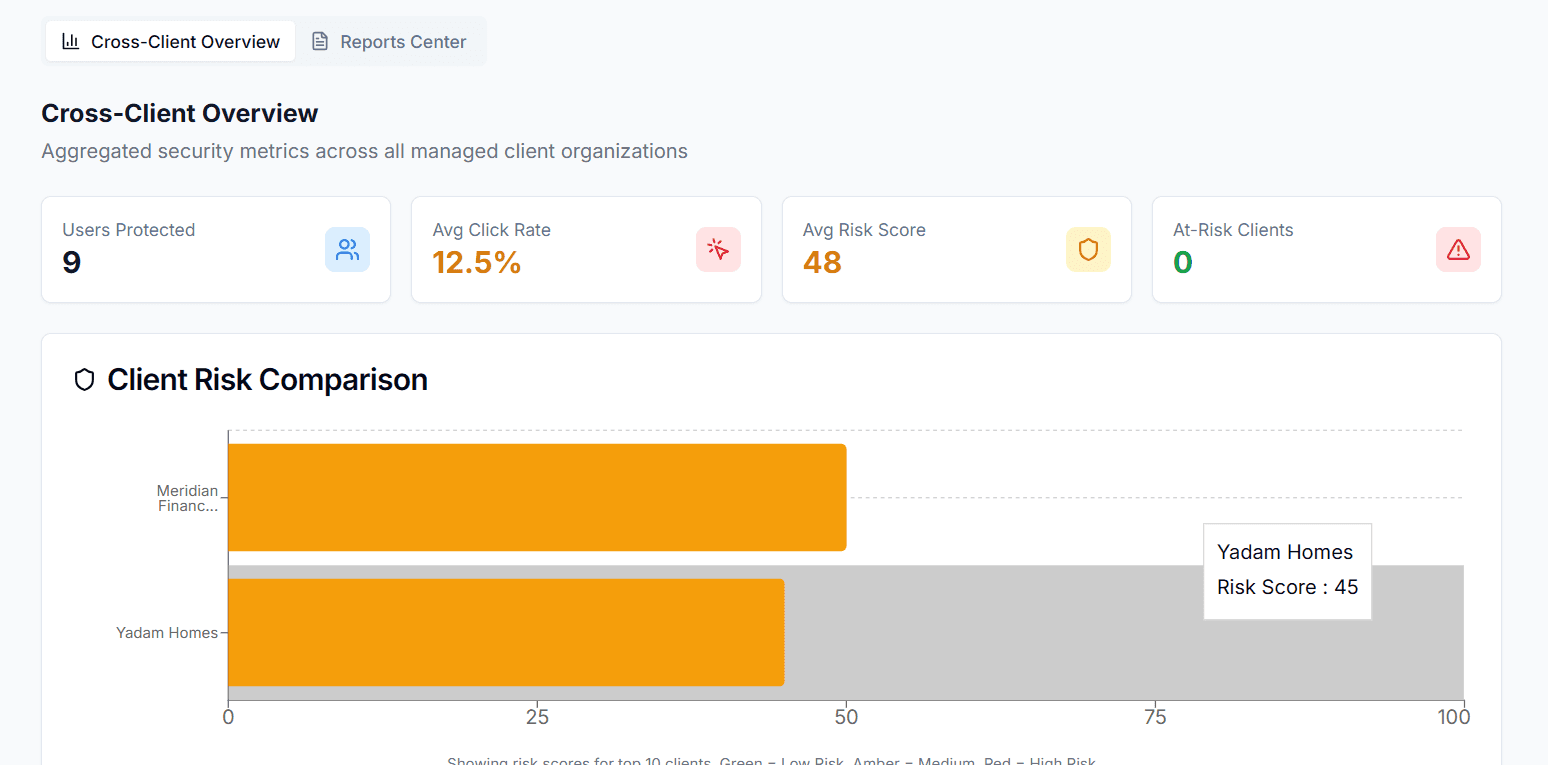Click the cursor-click icon on Avg Click Rate card

[718, 249]
